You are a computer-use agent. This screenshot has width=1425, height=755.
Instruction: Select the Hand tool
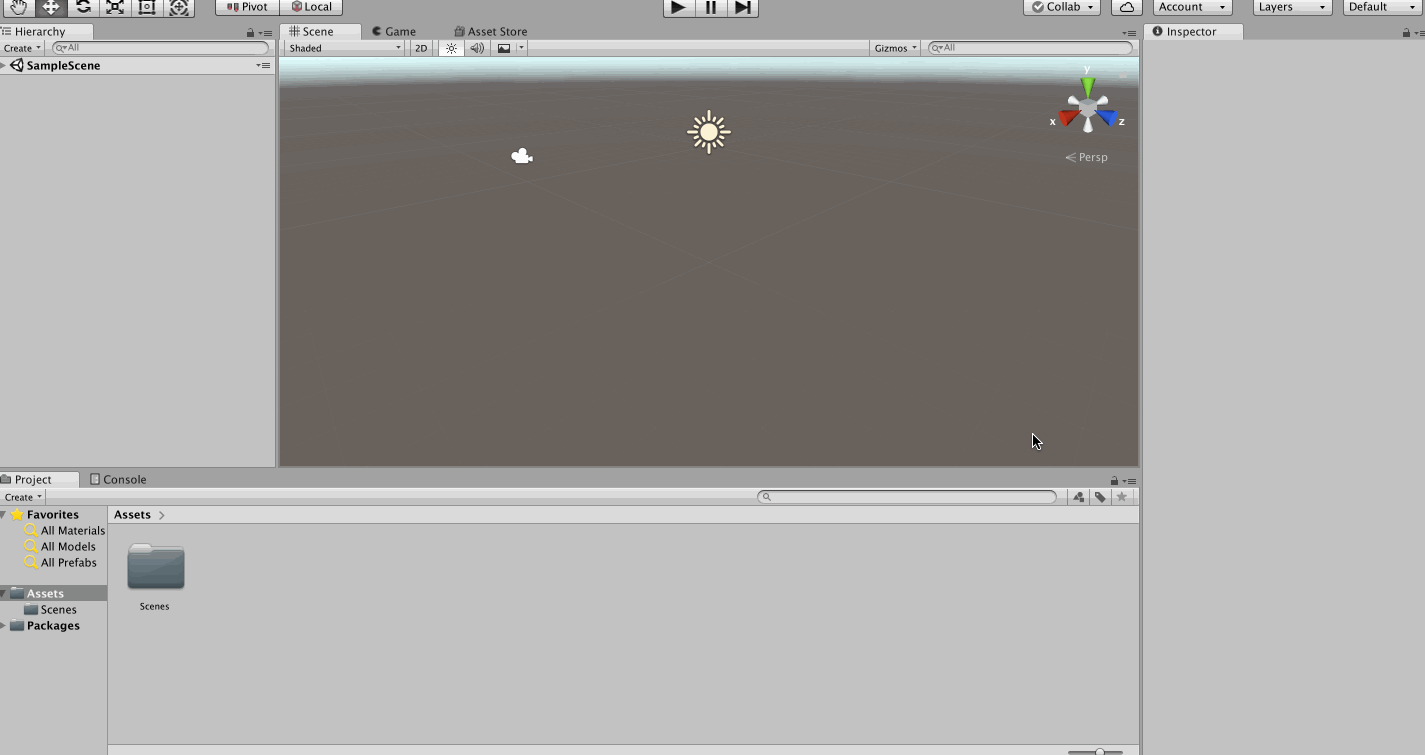click(18, 7)
